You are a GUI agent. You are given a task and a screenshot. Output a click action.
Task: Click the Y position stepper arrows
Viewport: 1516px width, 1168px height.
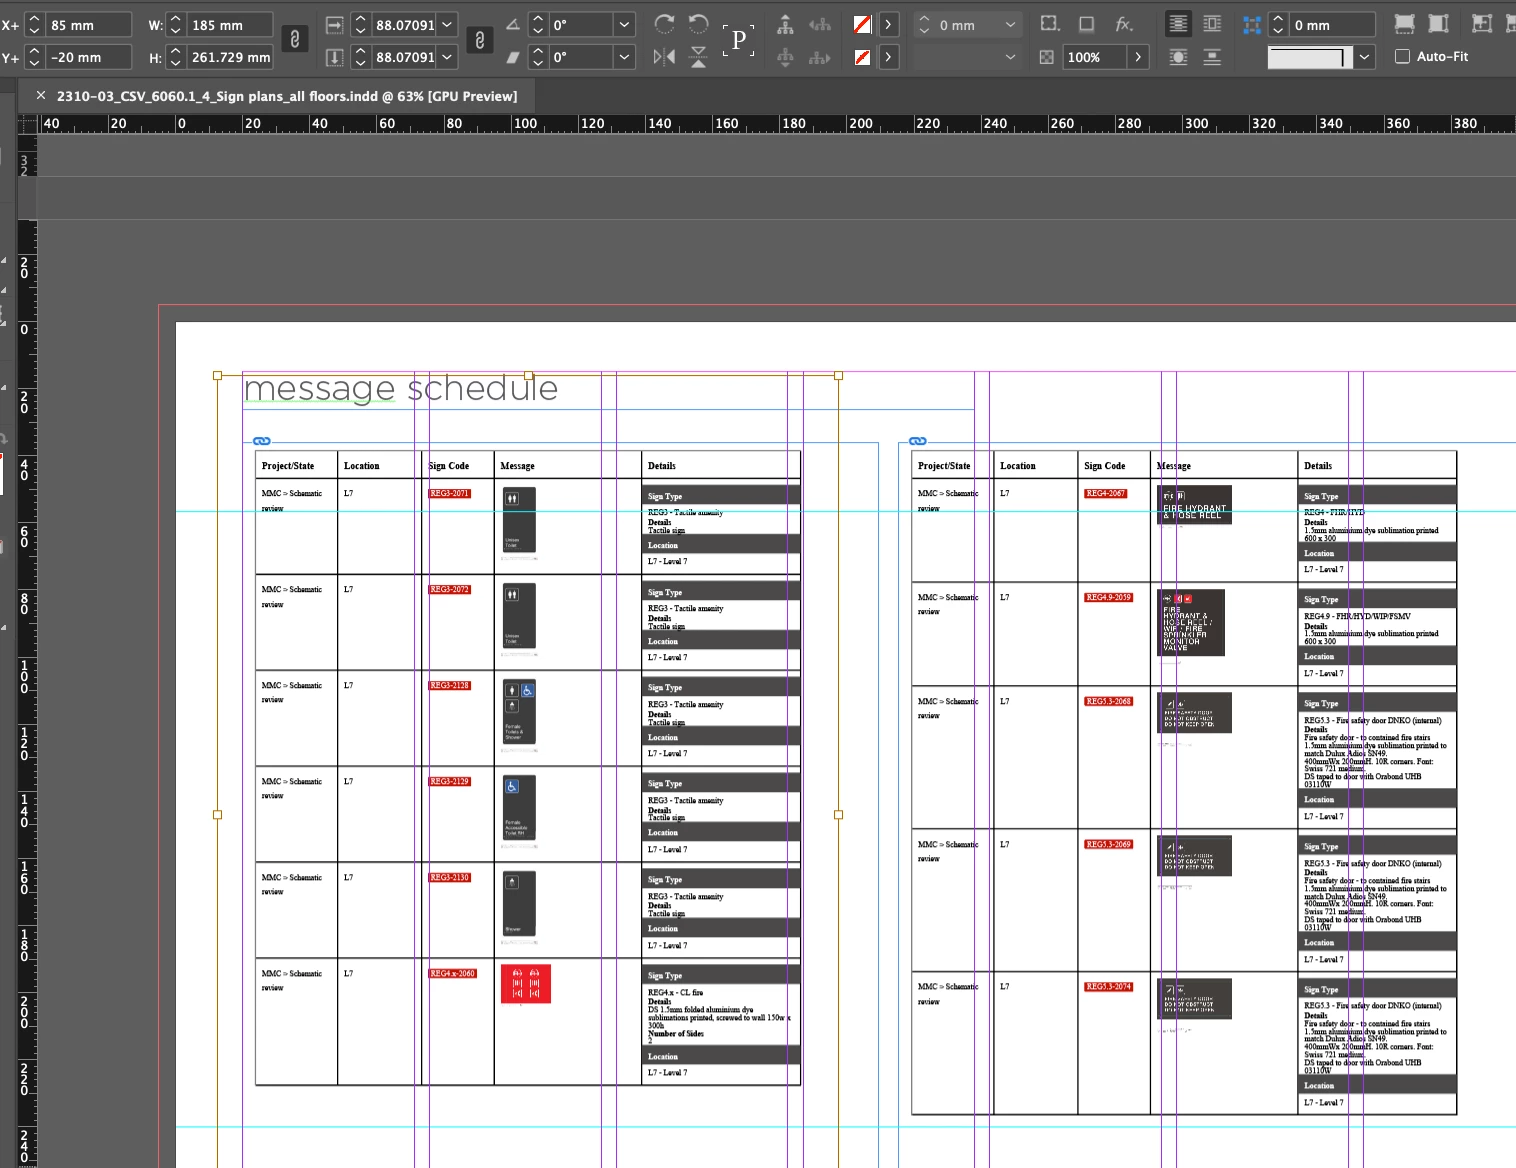point(34,57)
